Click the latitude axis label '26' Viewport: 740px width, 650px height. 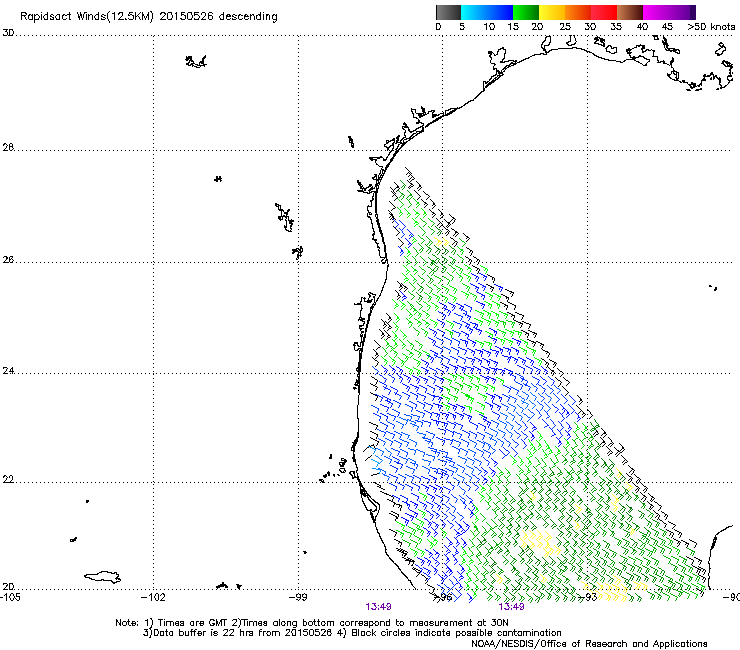[8, 260]
